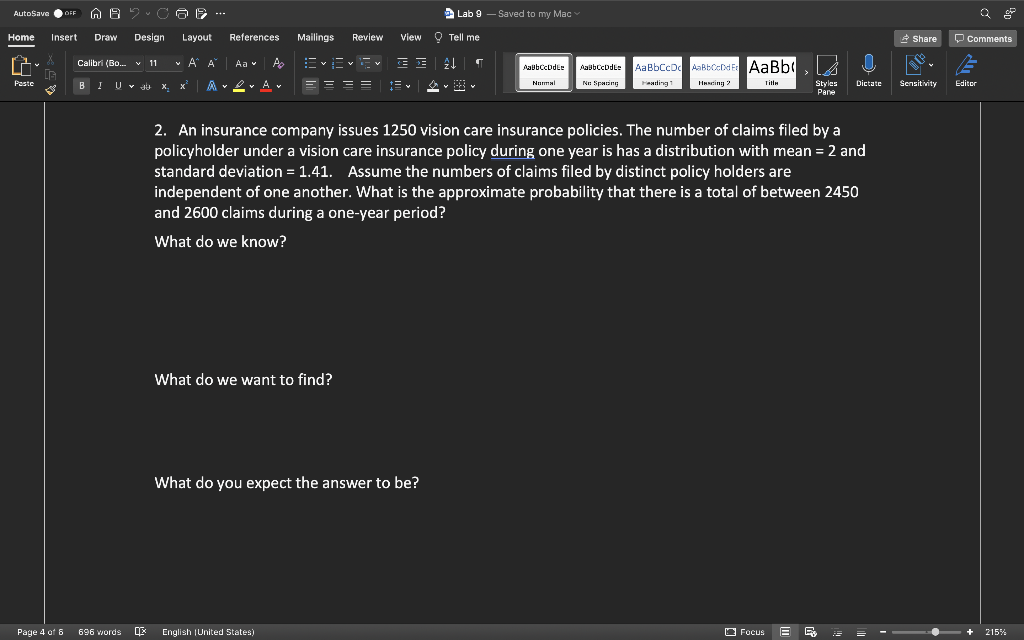
Task: Click Tell me search box
Action: pyautogui.click(x=457, y=37)
